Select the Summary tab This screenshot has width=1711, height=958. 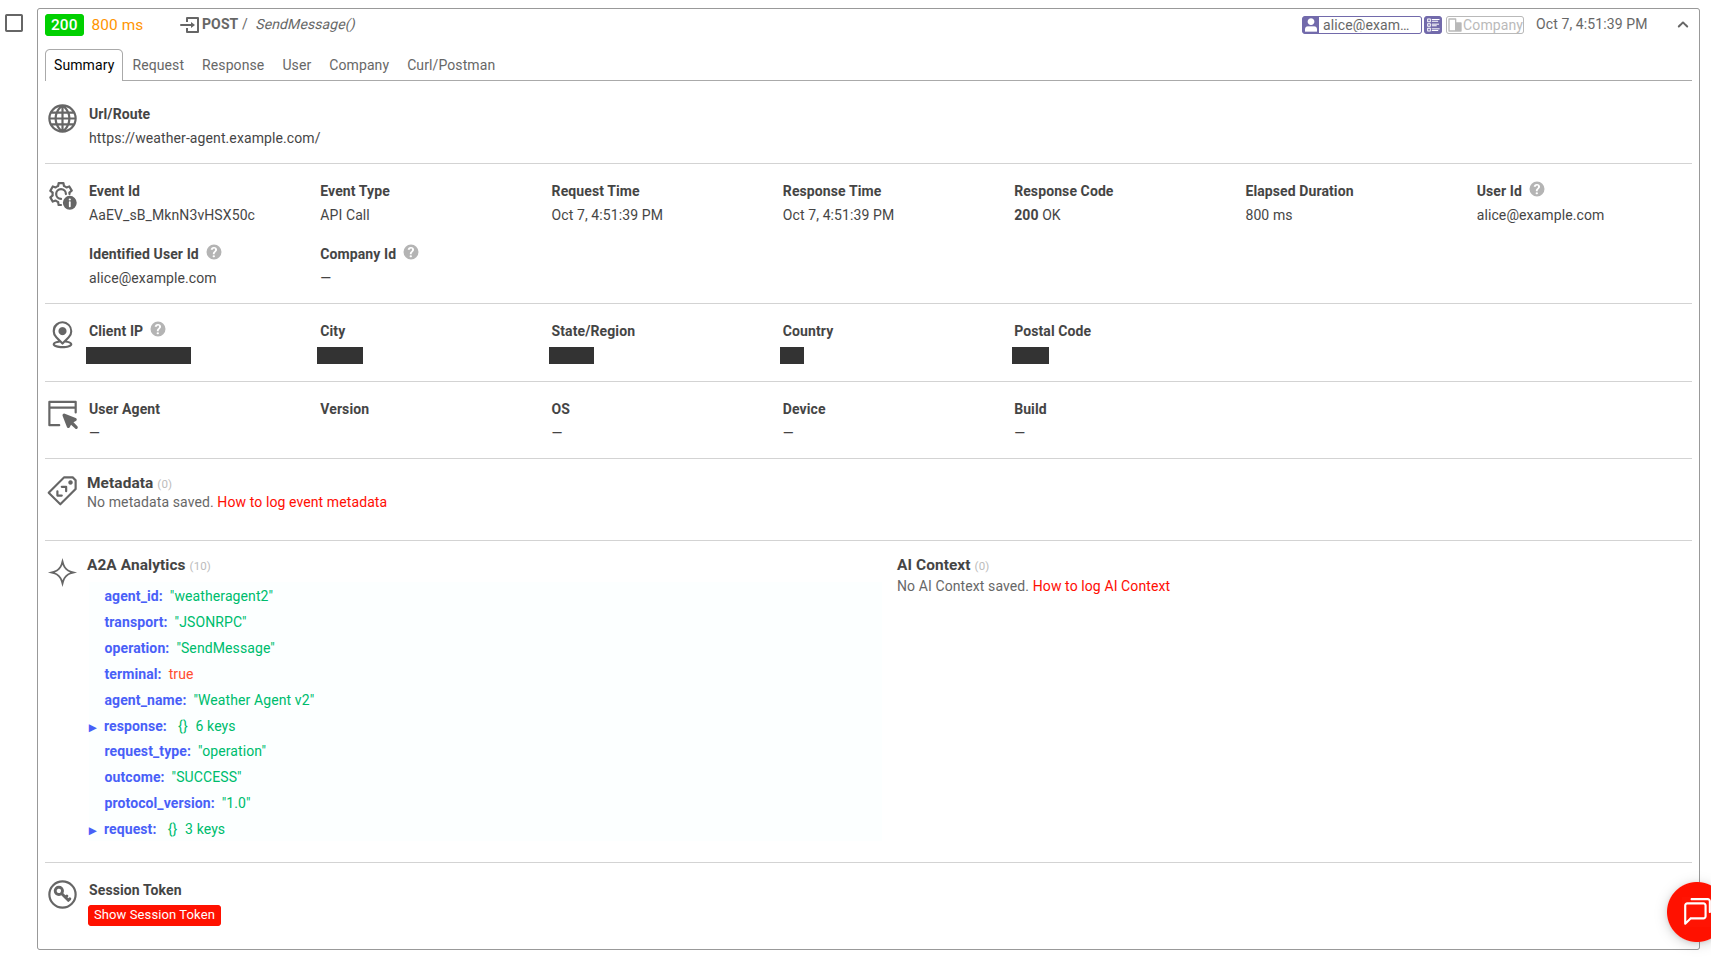84,65
